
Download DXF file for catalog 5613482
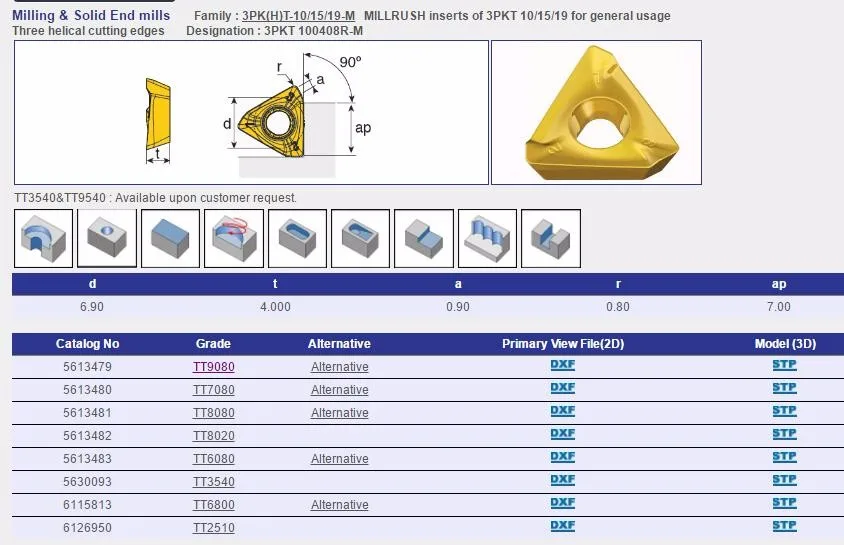[562, 434]
